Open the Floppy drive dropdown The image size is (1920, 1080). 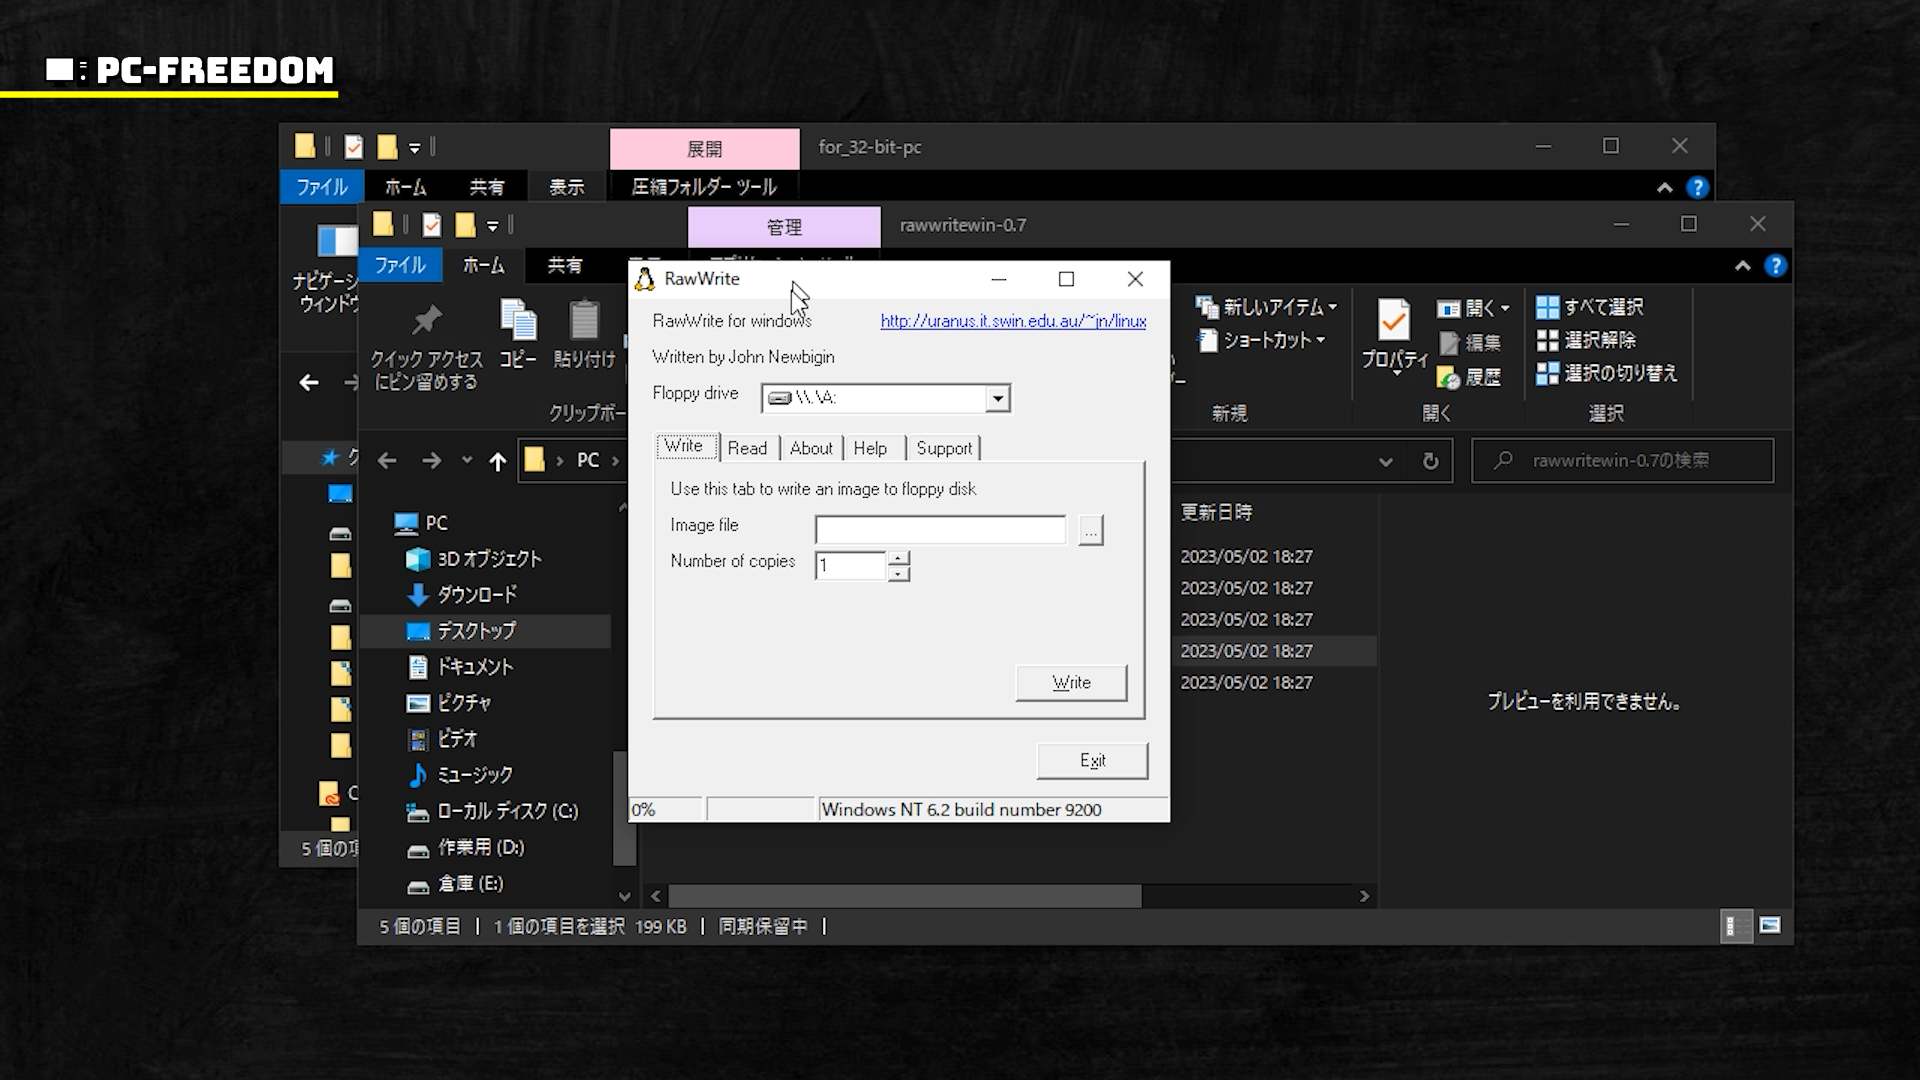tap(997, 399)
